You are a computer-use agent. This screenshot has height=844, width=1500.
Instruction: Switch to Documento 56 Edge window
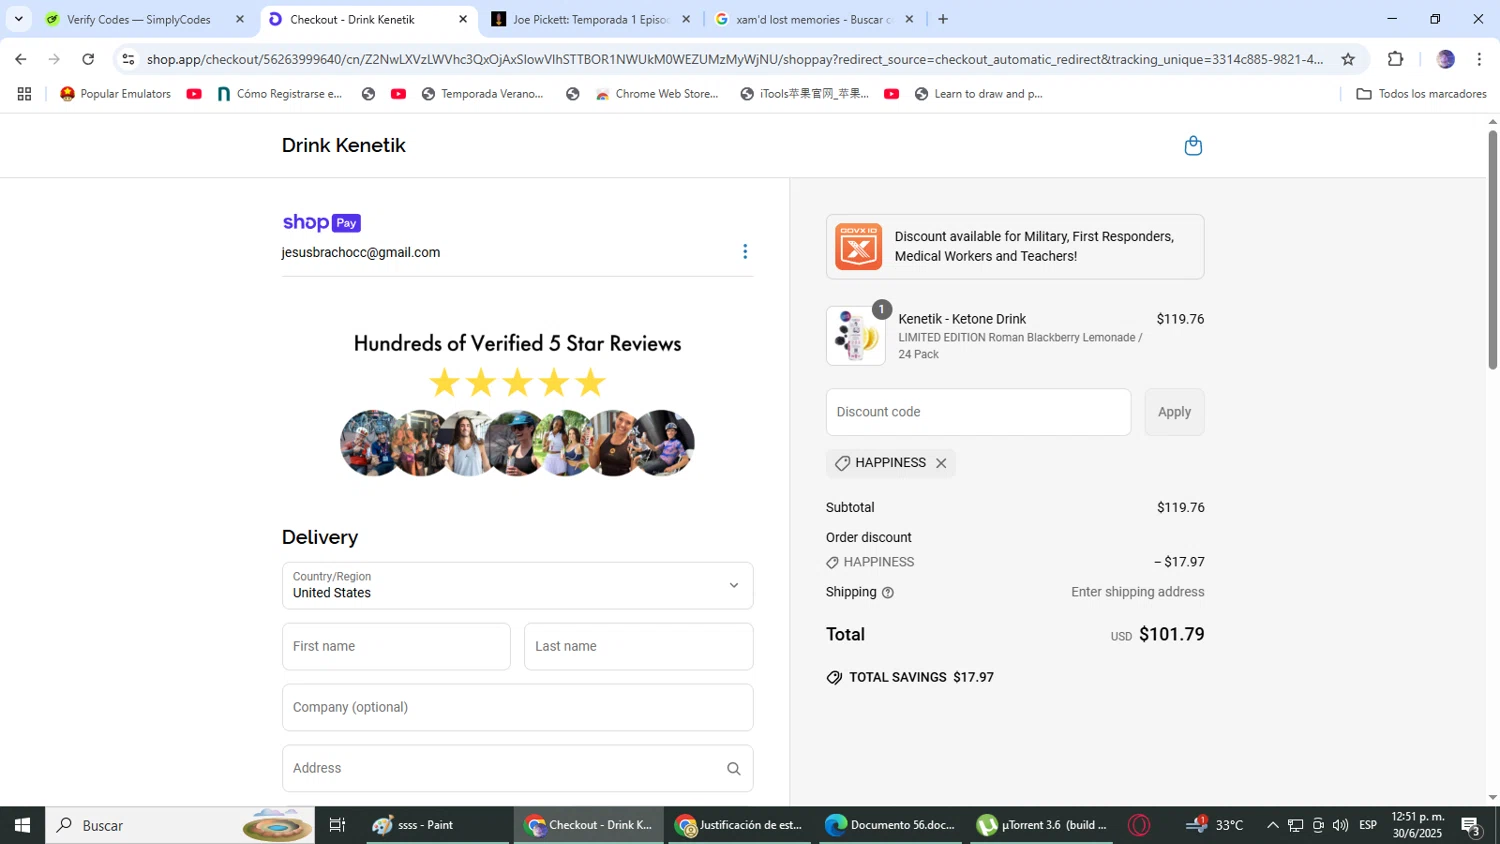pyautogui.click(x=890, y=825)
